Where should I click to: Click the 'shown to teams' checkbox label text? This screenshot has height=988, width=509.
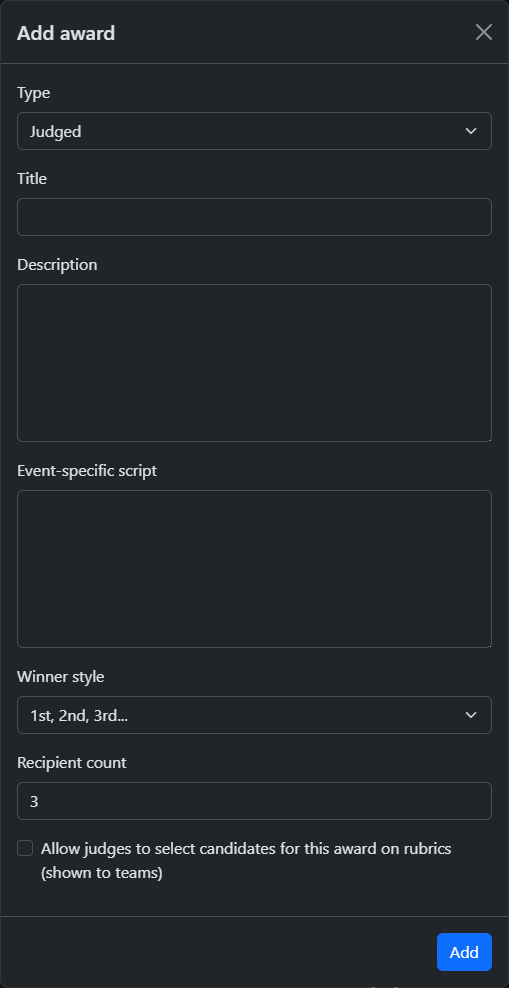pyautogui.click(x=101, y=873)
